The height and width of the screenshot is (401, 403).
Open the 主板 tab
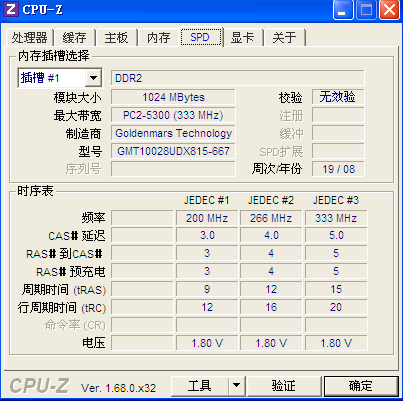(x=116, y=37)
